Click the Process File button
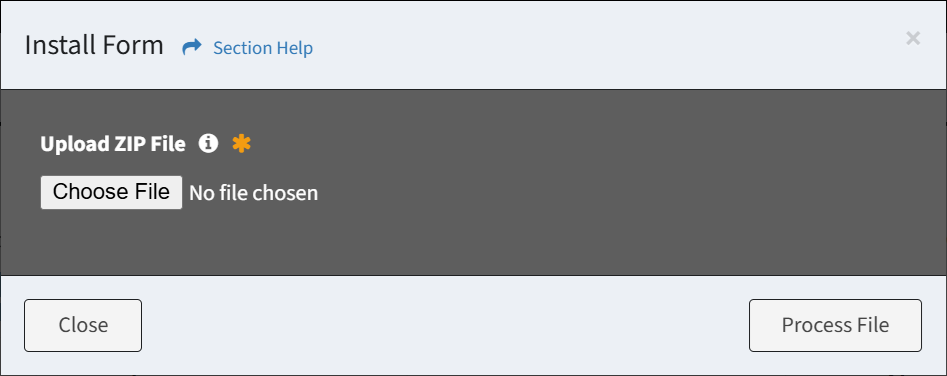The height and width of the screenshot is (376, 947). 835,325
